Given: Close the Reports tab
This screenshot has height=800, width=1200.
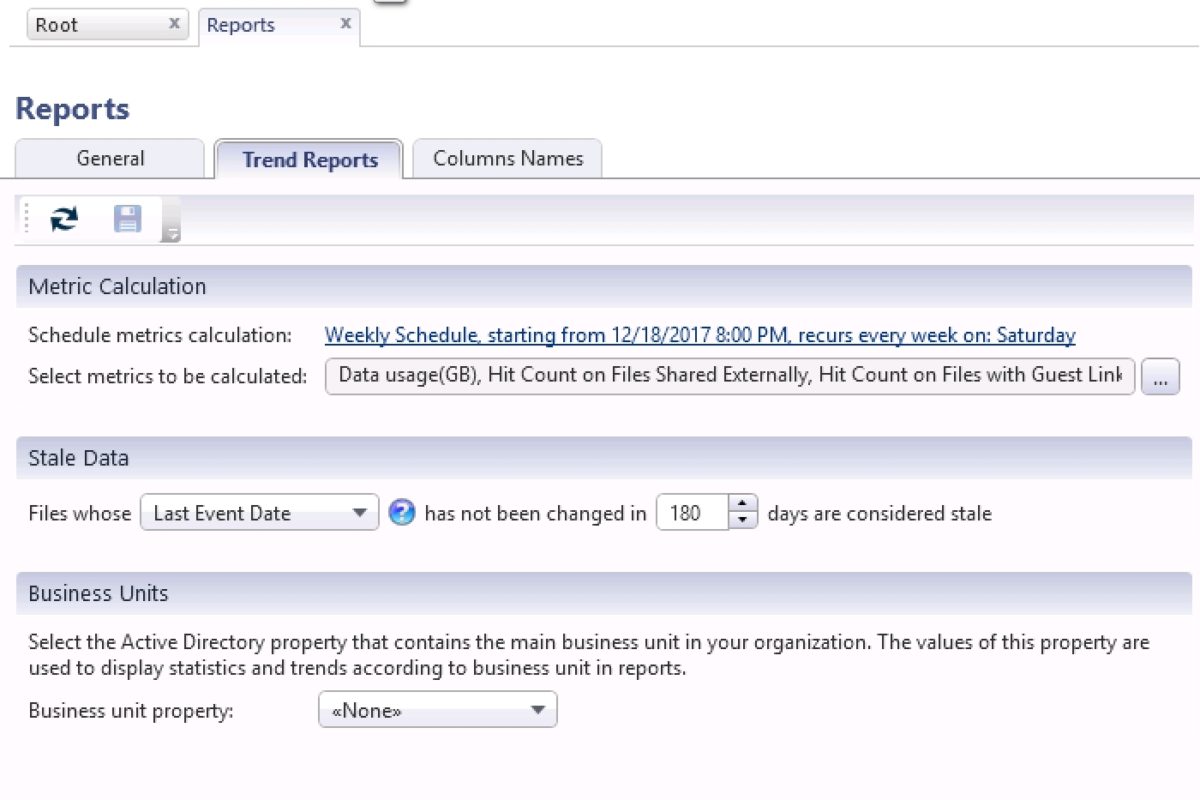Looking at the screenshot, I should click(x=345, y=23).
